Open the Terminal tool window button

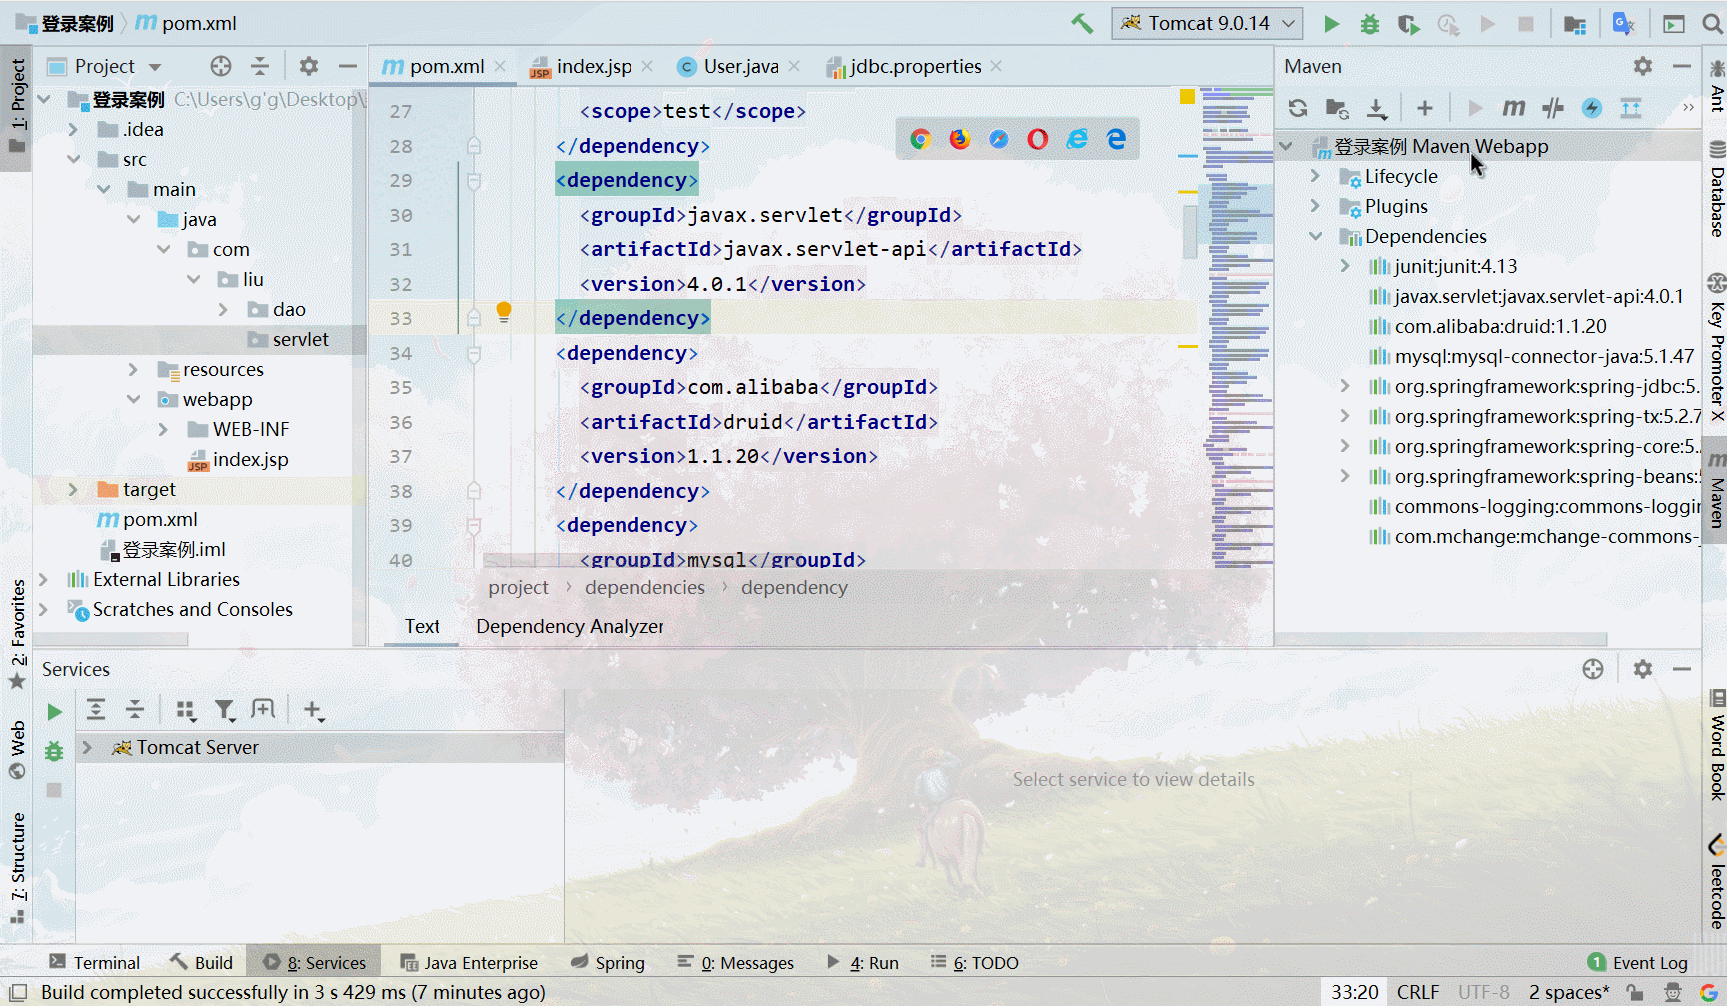pyautogui.click(x=95, y=962)
